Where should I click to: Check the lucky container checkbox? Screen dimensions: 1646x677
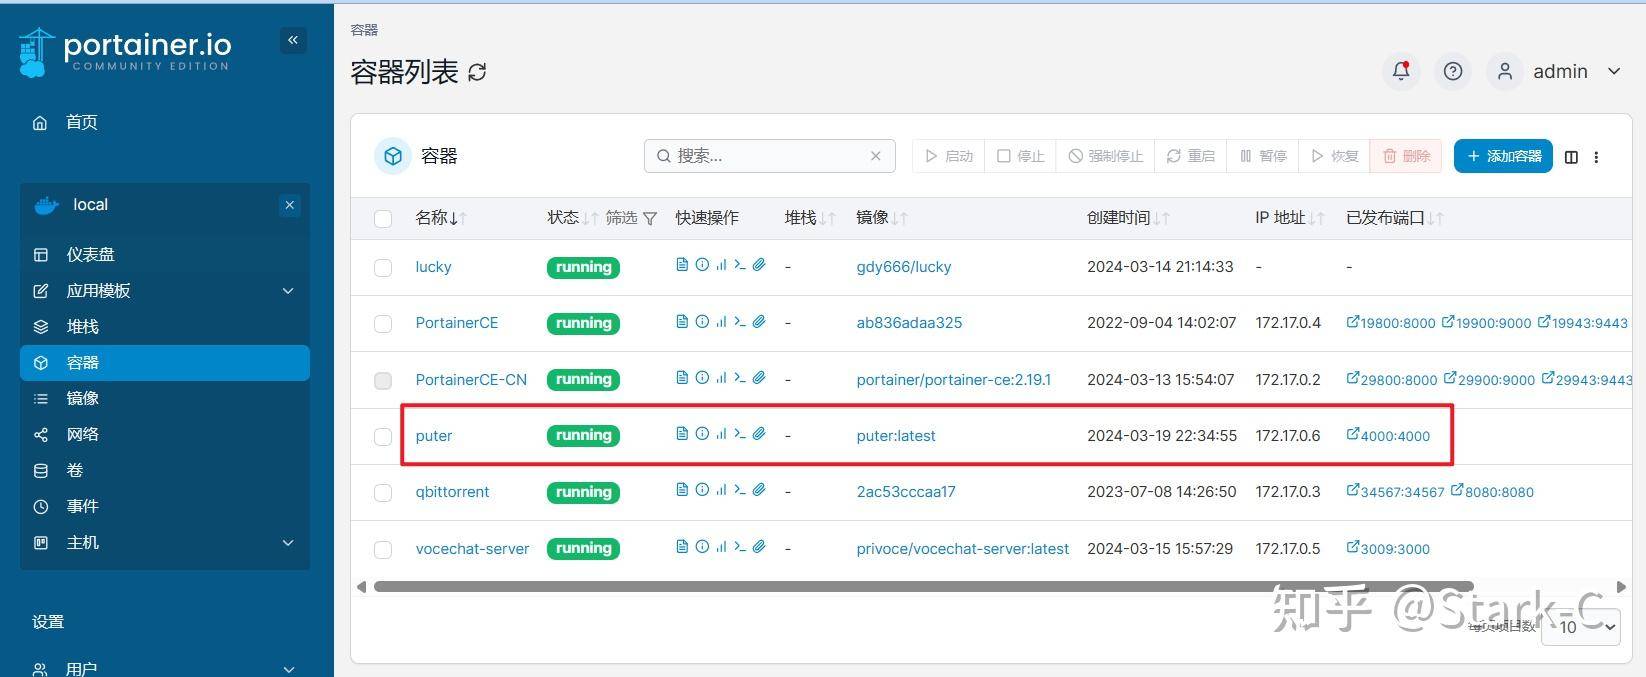[383, 267]
